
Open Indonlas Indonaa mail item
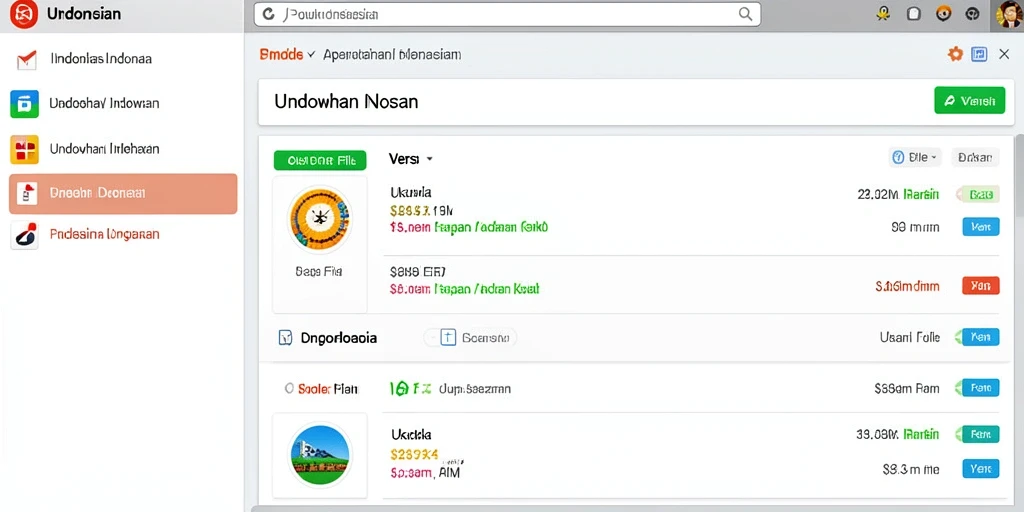123,59
